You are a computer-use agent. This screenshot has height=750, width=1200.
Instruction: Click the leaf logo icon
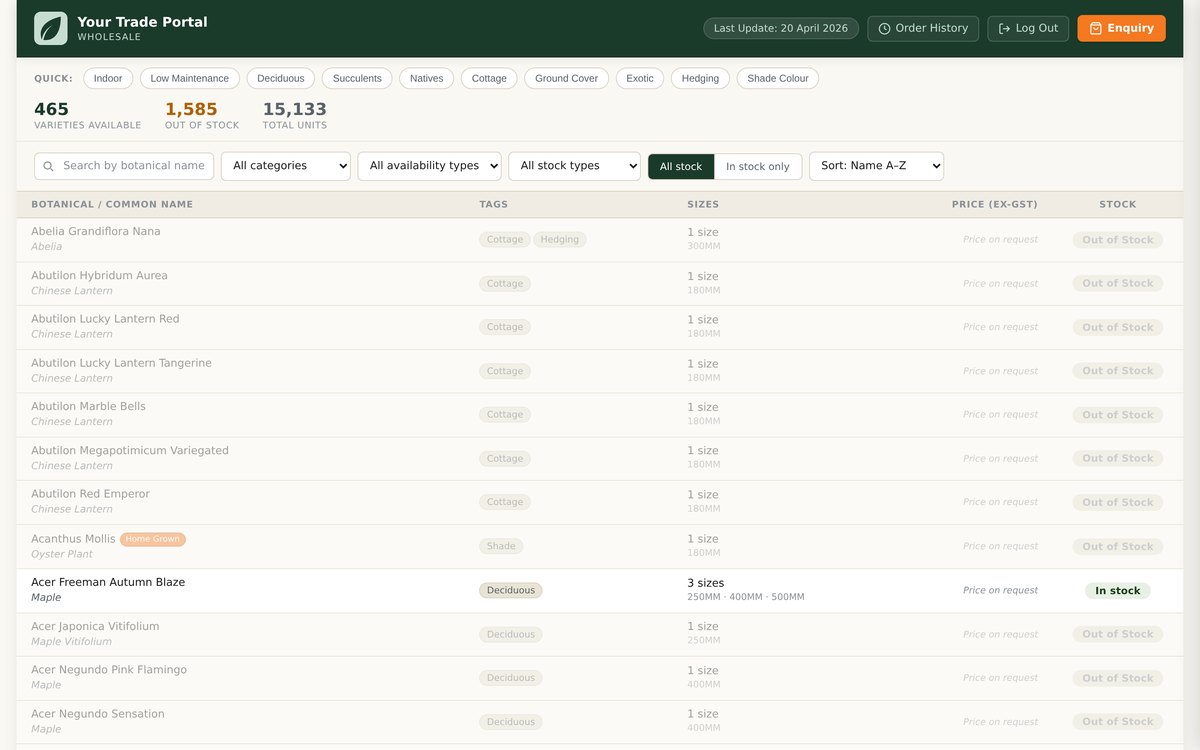coord(49,28)
